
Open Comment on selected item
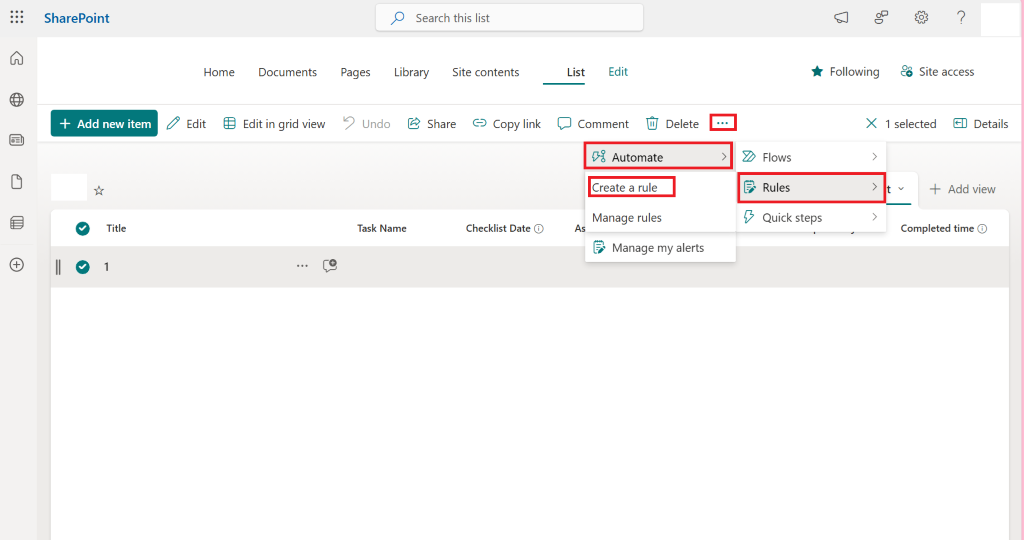(x=593, y=123)
